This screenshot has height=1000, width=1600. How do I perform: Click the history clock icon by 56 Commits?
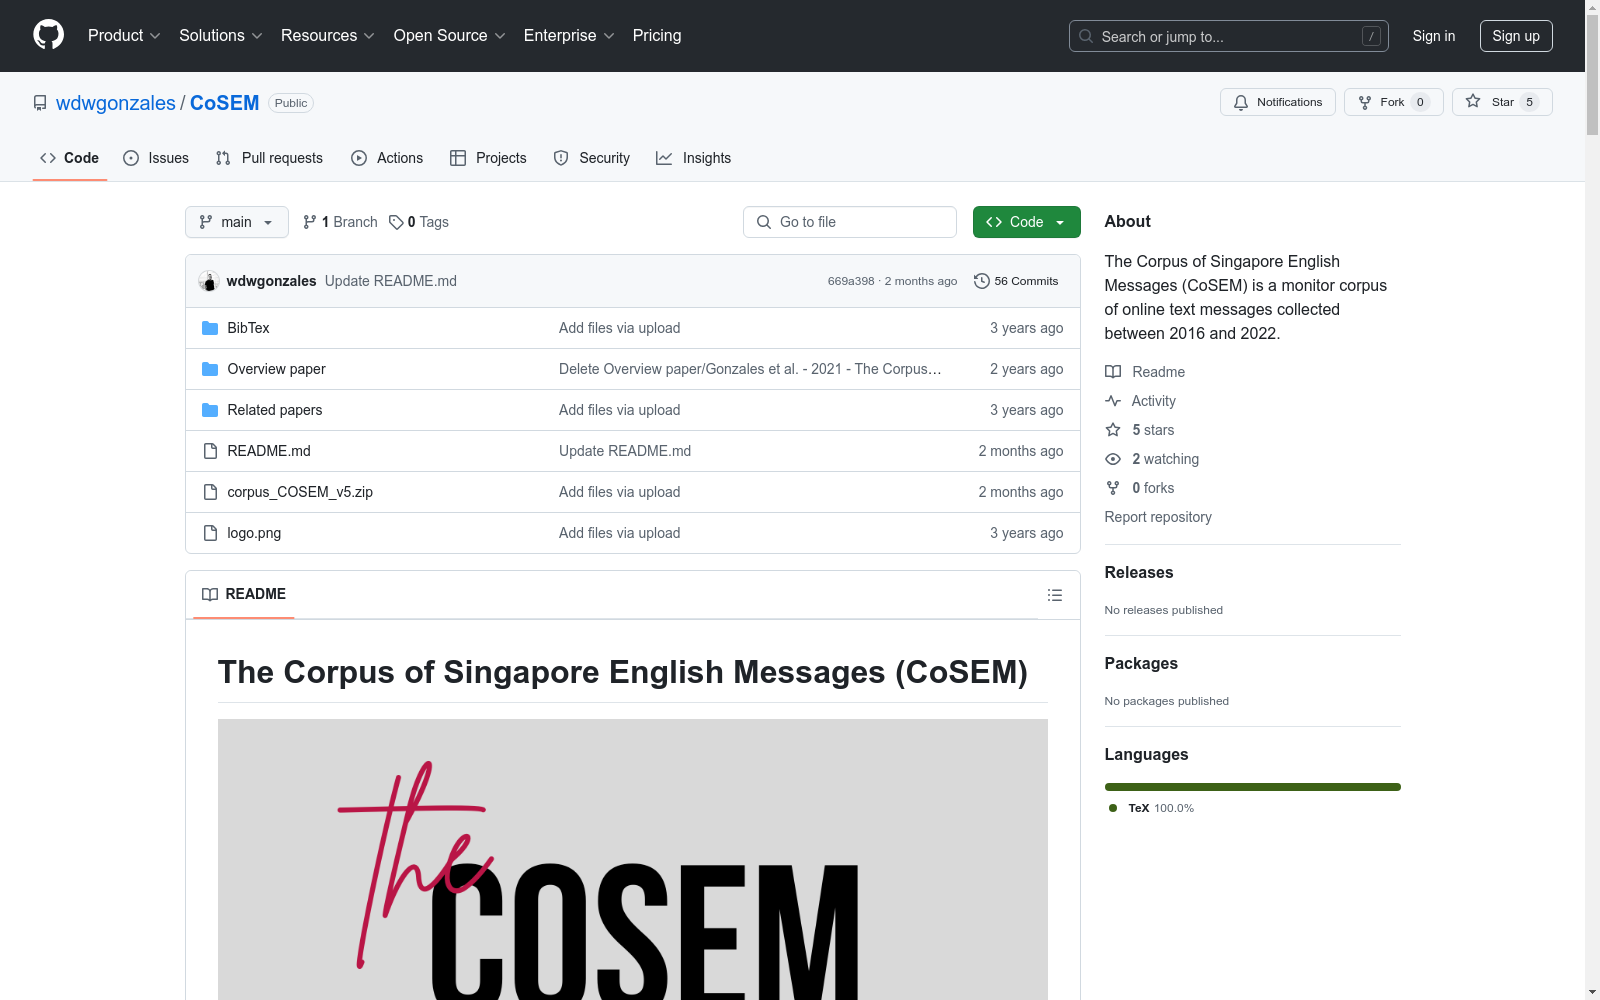pos(982,281)
